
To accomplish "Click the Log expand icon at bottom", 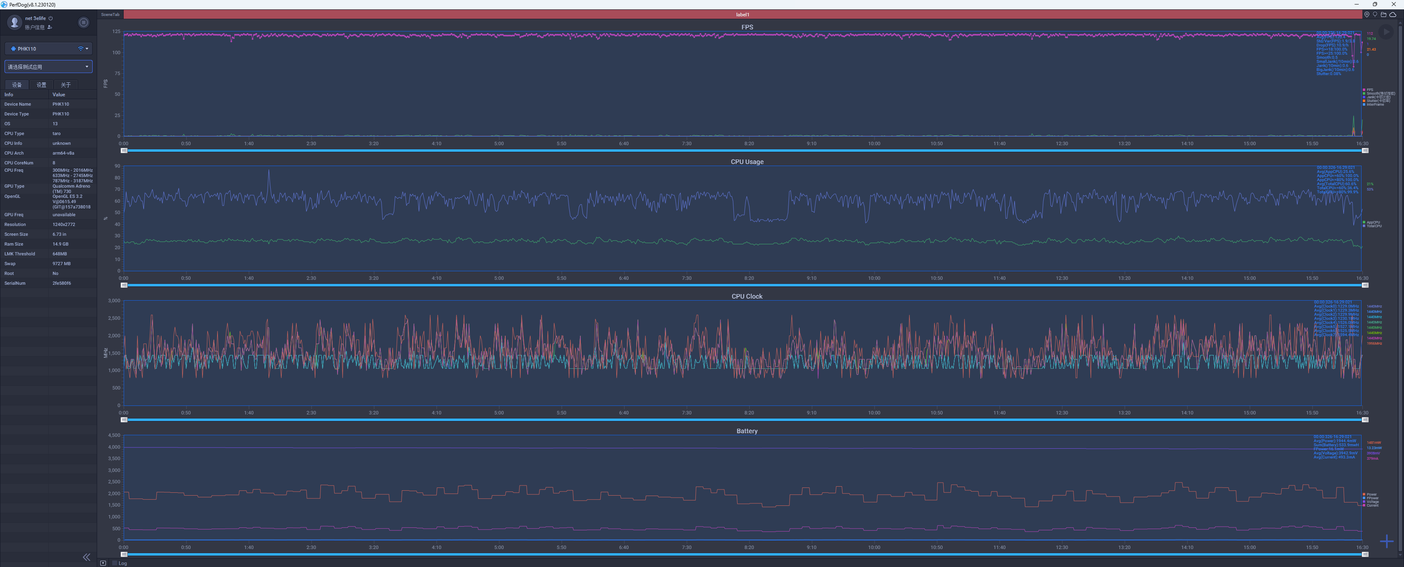I will click(x=103, y=563).
